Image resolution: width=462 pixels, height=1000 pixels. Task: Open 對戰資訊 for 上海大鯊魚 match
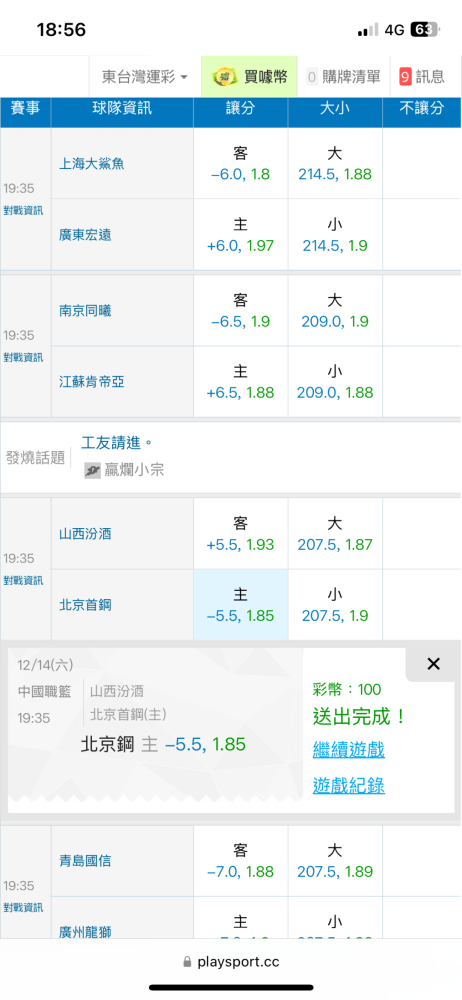tap(23, 210)
